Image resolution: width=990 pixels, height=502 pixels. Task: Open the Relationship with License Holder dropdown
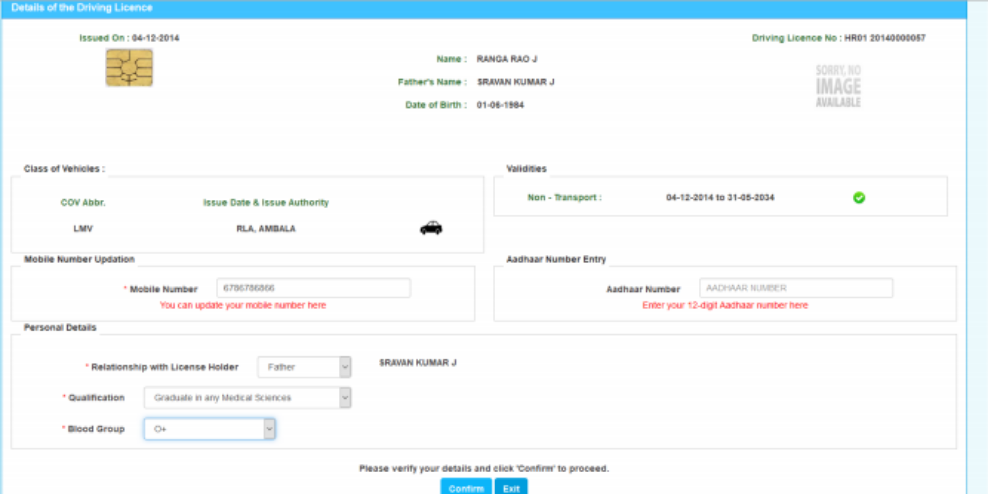(x=304, y=367)
